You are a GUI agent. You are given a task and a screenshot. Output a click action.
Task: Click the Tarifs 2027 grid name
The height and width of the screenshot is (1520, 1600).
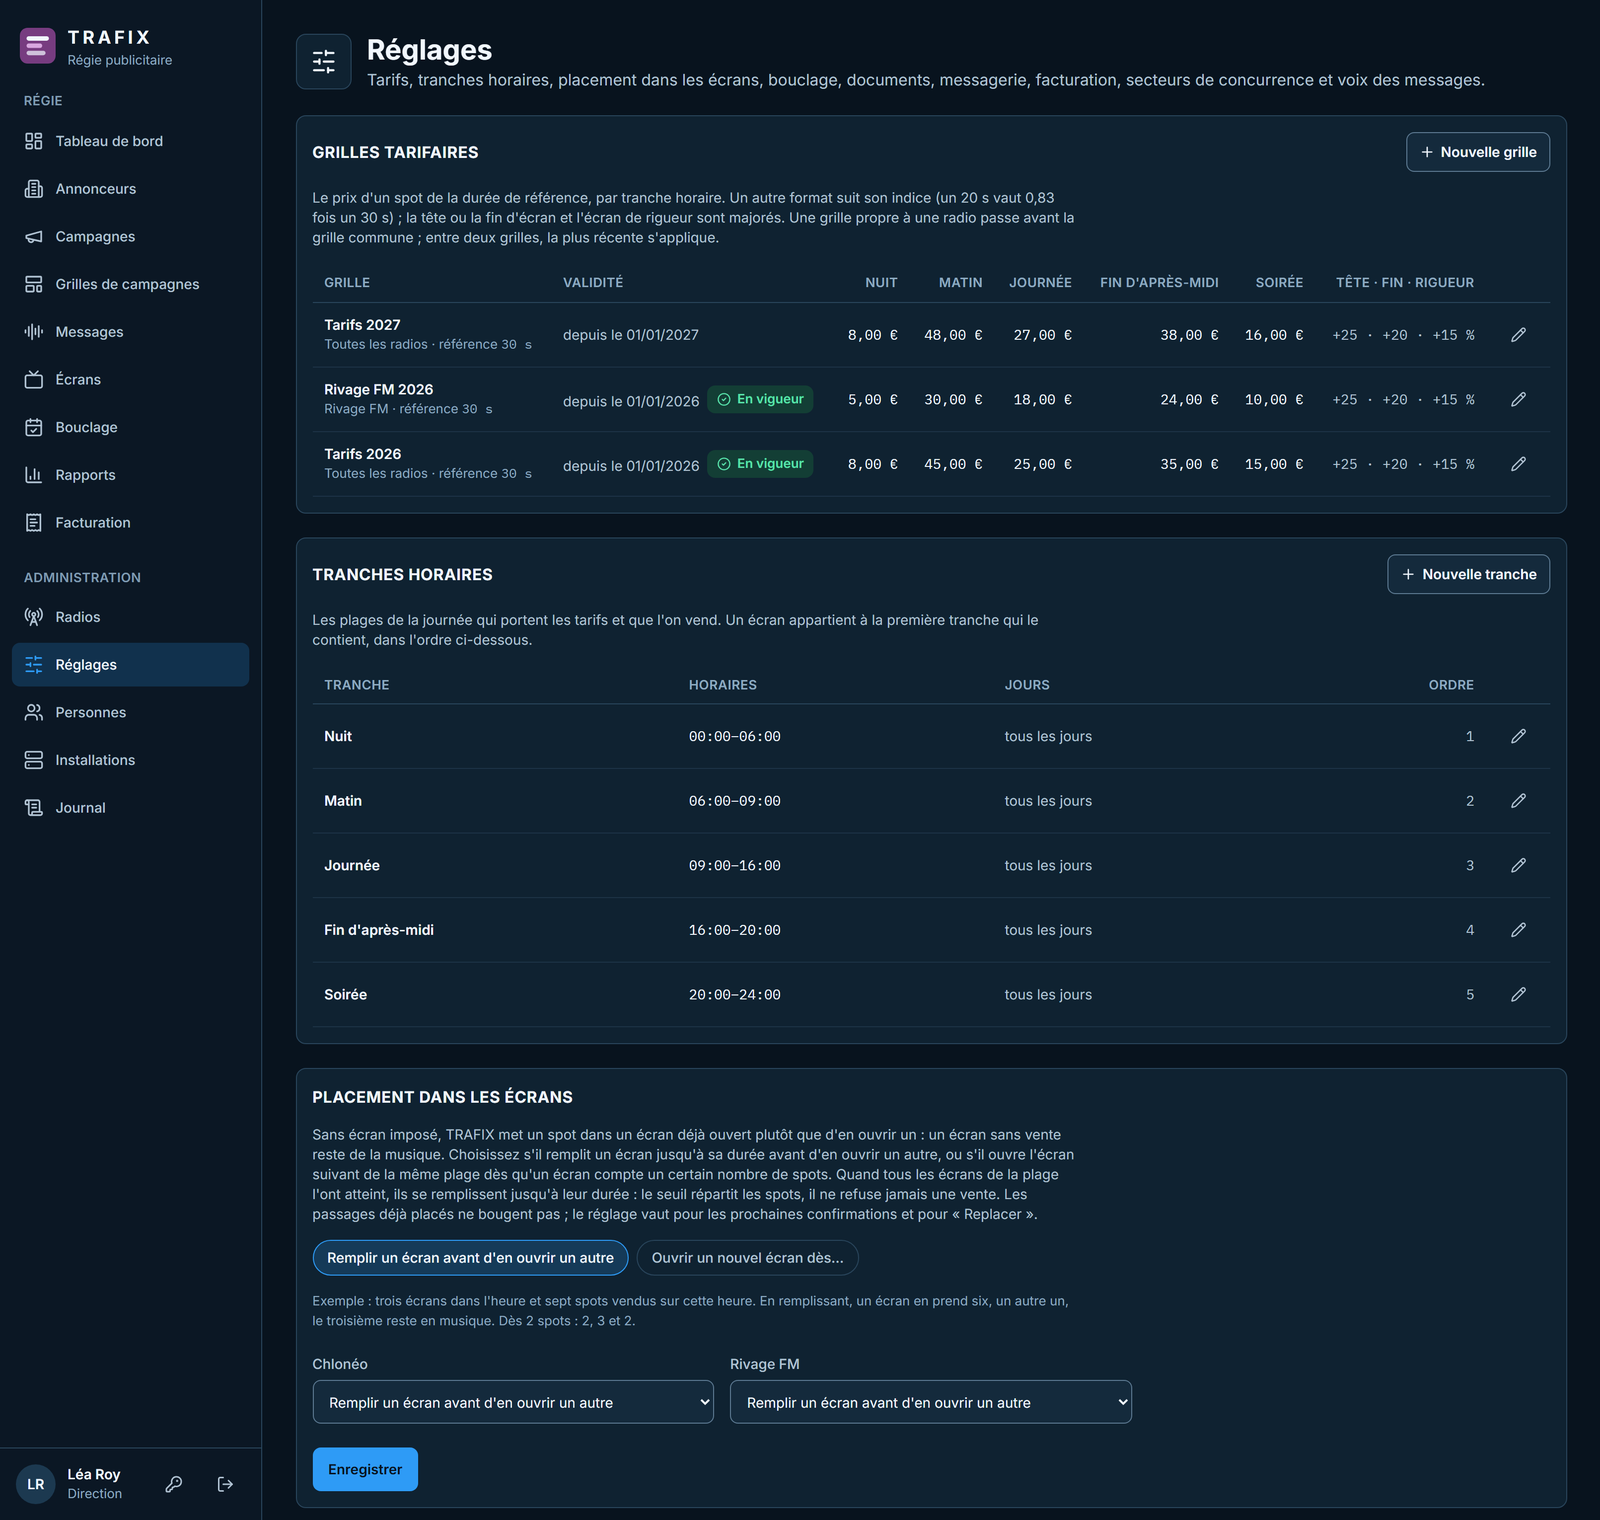(x=362, y=325)
